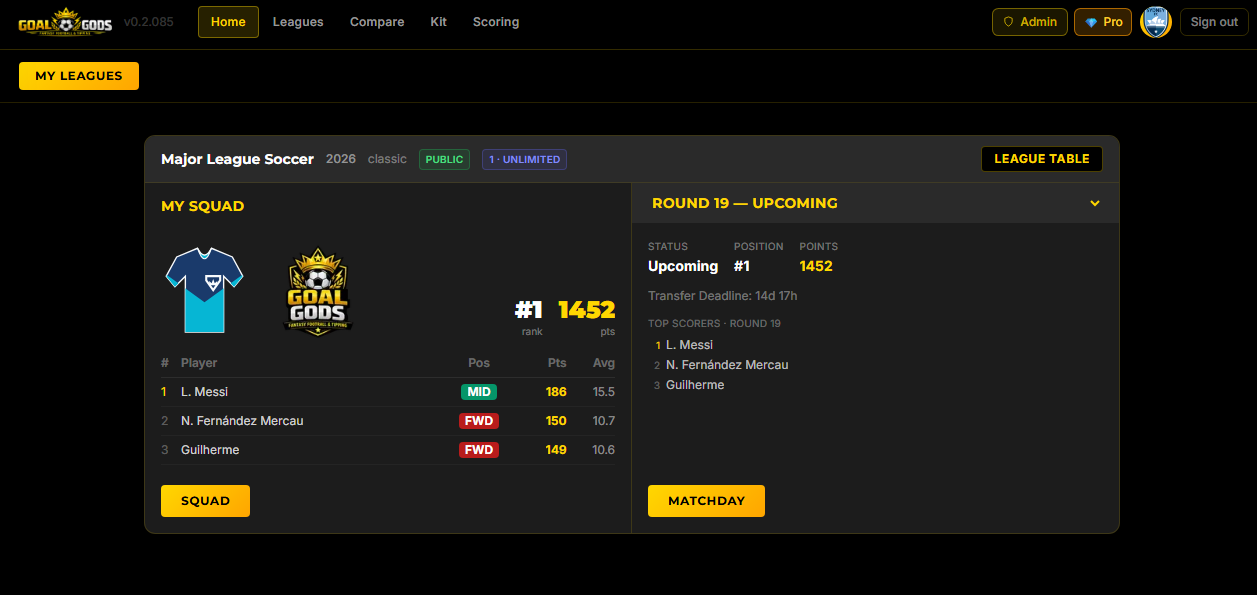The width and height of the screenshot is (1257, 595).
Task: Select the Major League Soccer league title
Action: [237, 159]
